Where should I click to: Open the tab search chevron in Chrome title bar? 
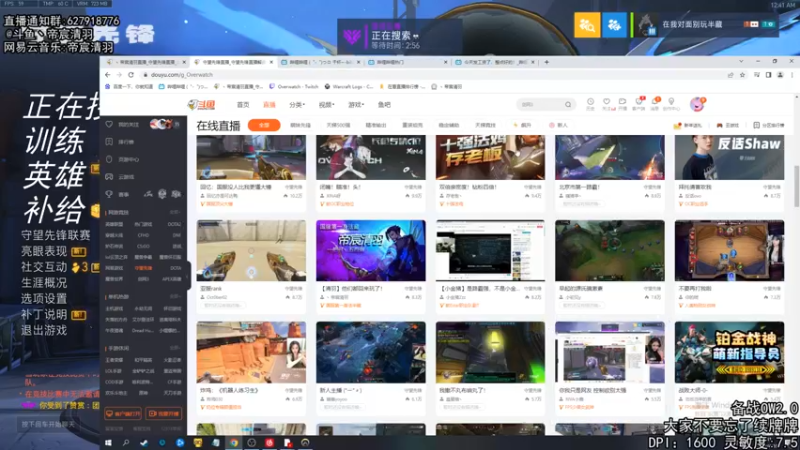coord(741,61)
